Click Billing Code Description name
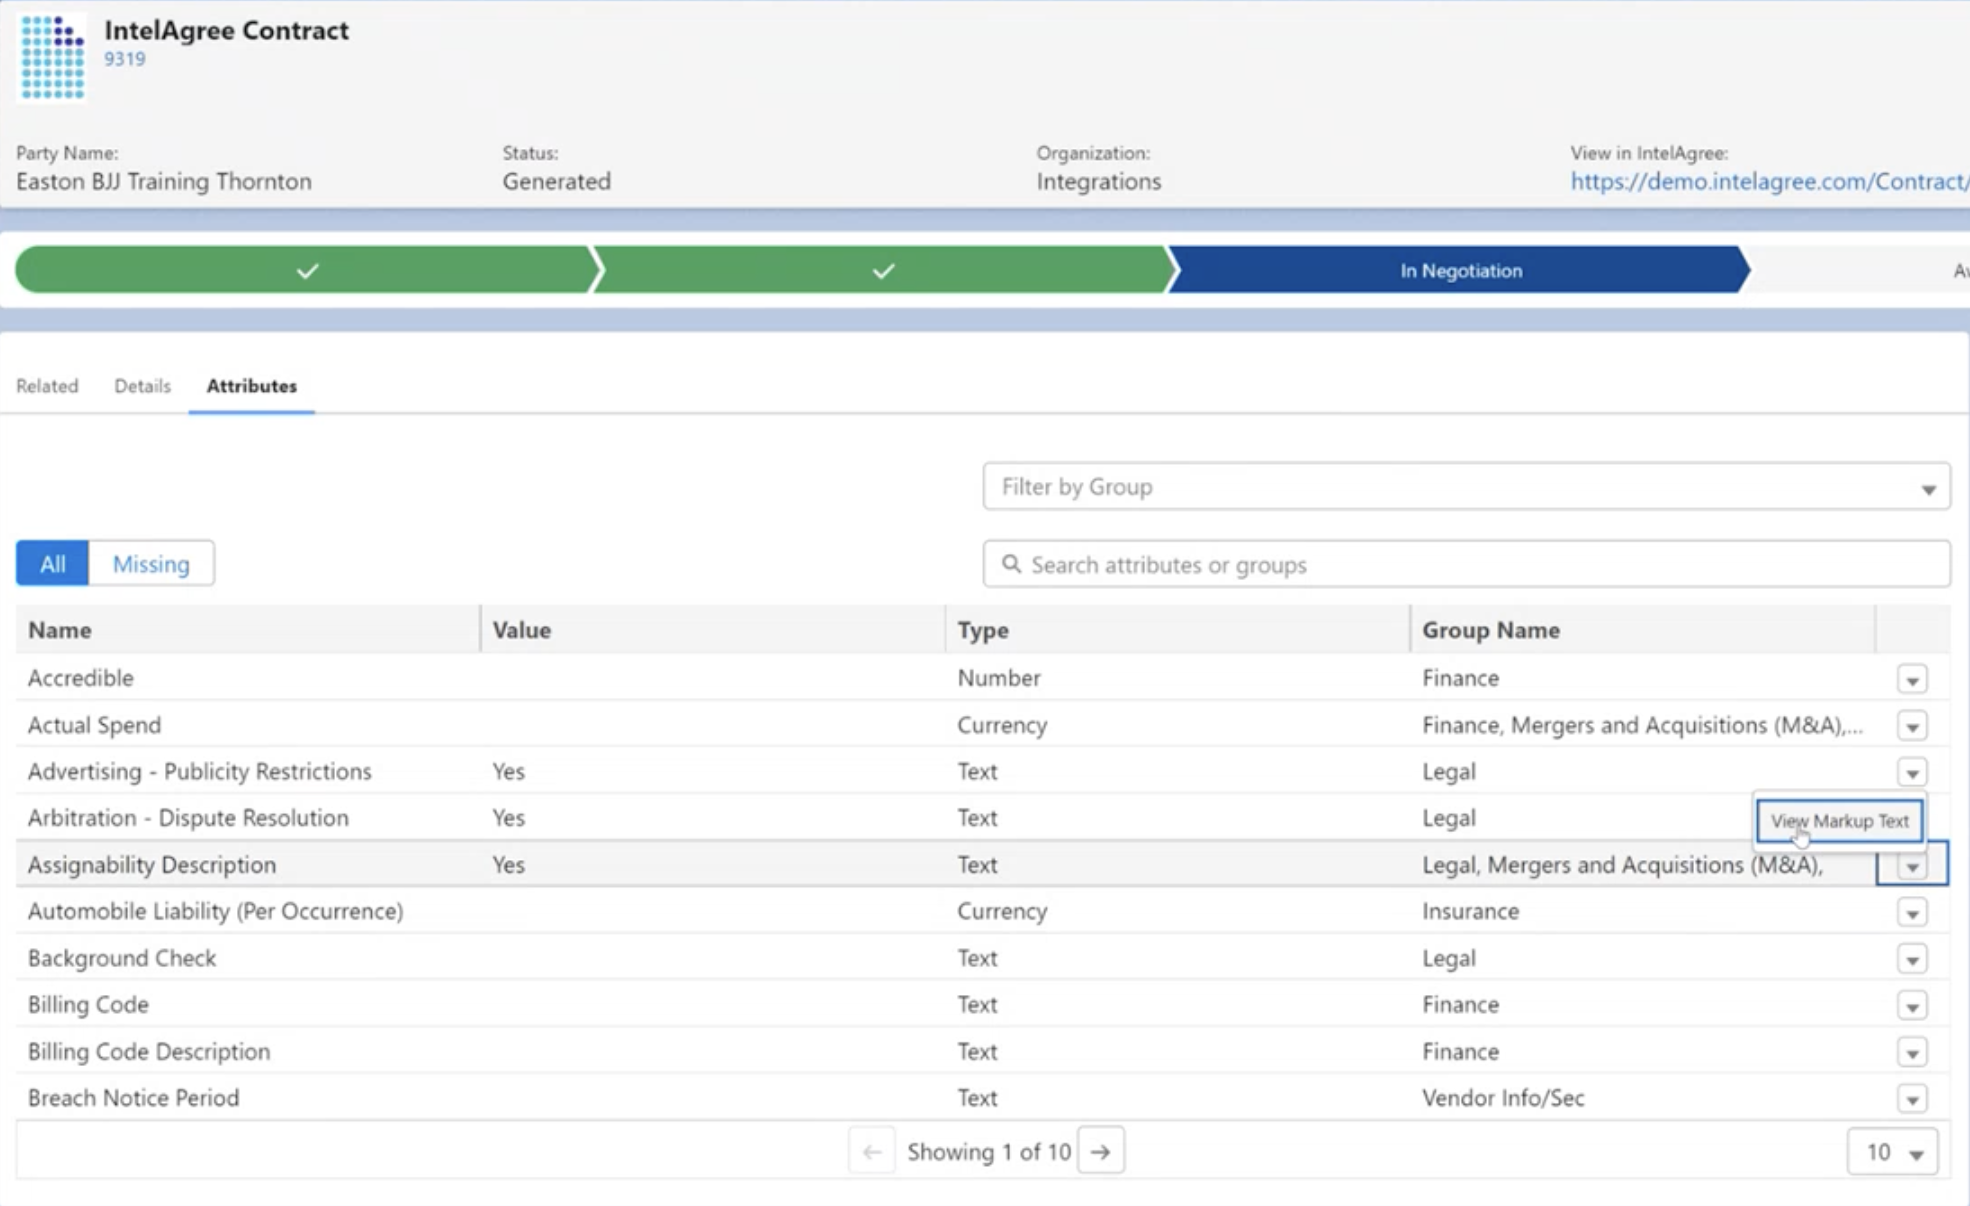Image resolution: width=1970 pixels, height=1206 pixels. [149, 1051]
